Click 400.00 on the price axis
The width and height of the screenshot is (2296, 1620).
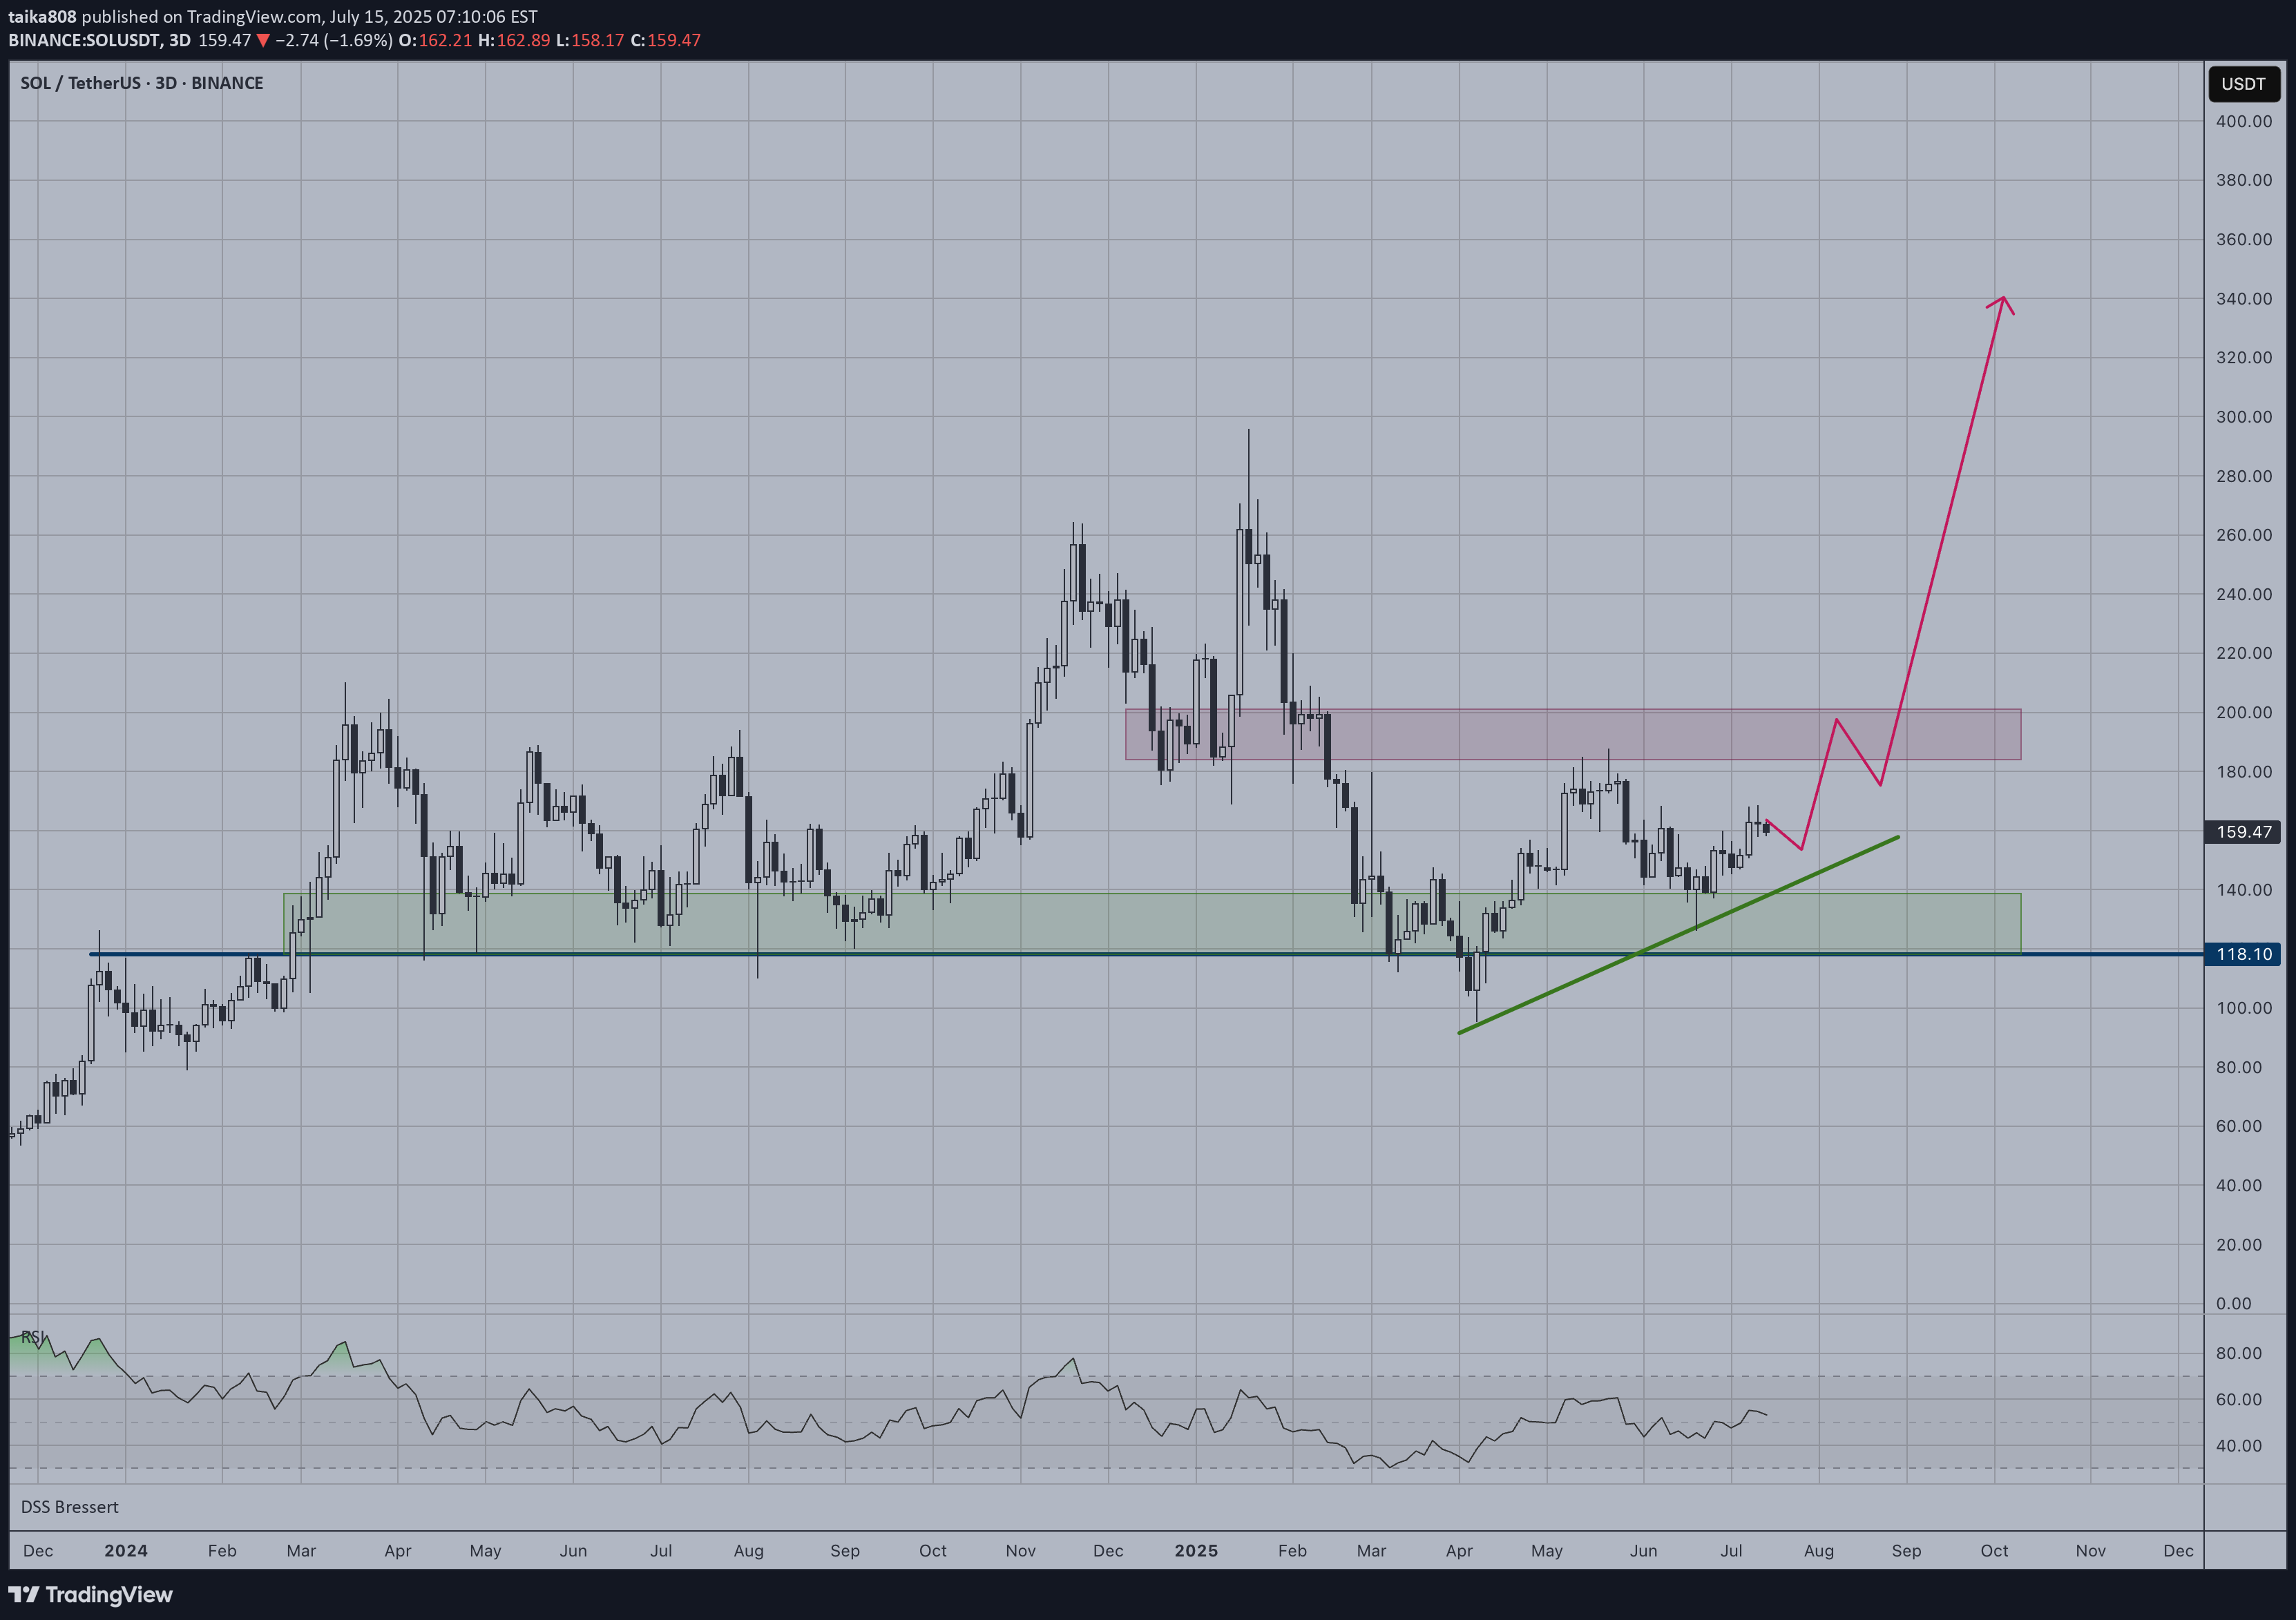(2243, 121)
